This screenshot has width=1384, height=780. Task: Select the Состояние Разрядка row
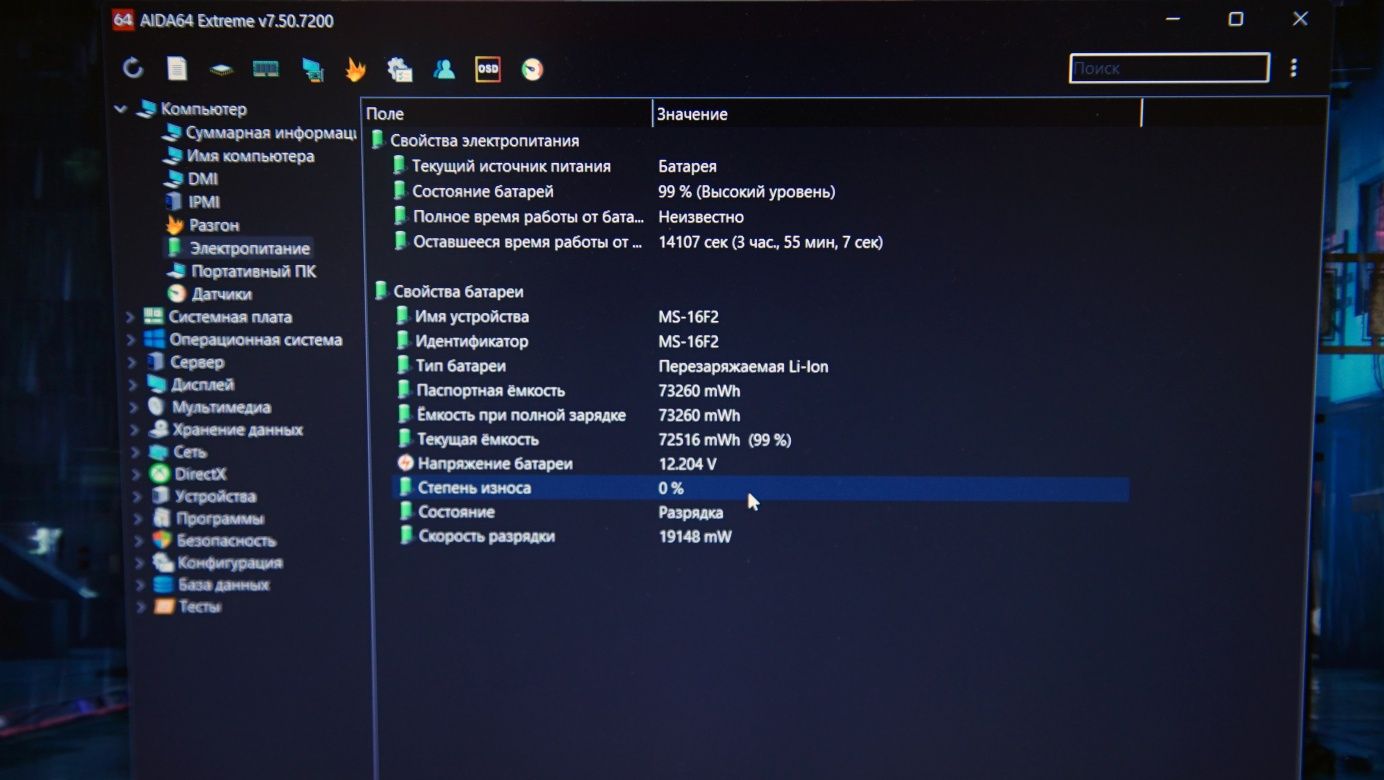pos(760,512)
